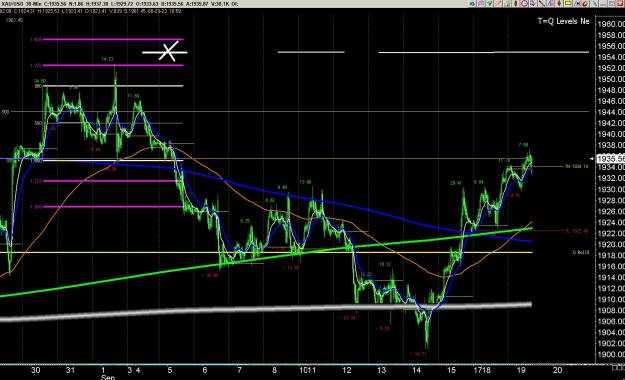
Task: Select the top magenta 1.618 Fibonacci line
Action: (113, 39)
